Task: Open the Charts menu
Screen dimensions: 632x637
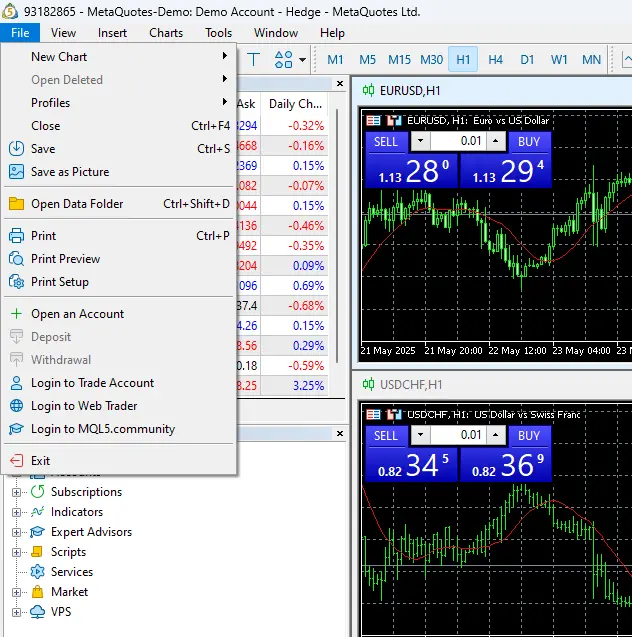Action: (x=166, y=33)
